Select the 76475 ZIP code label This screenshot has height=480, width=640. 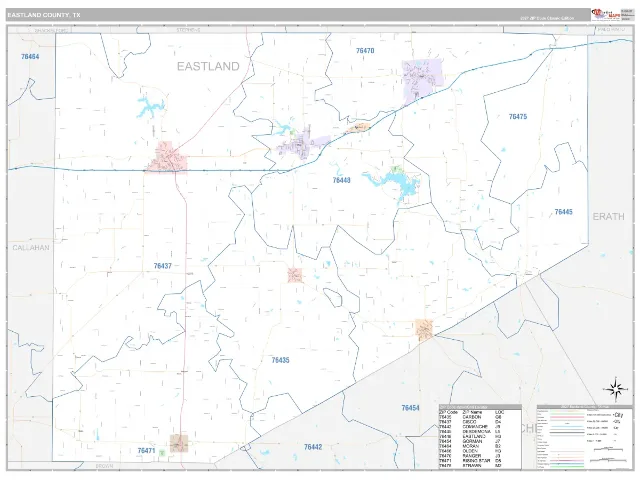(518, 117)
